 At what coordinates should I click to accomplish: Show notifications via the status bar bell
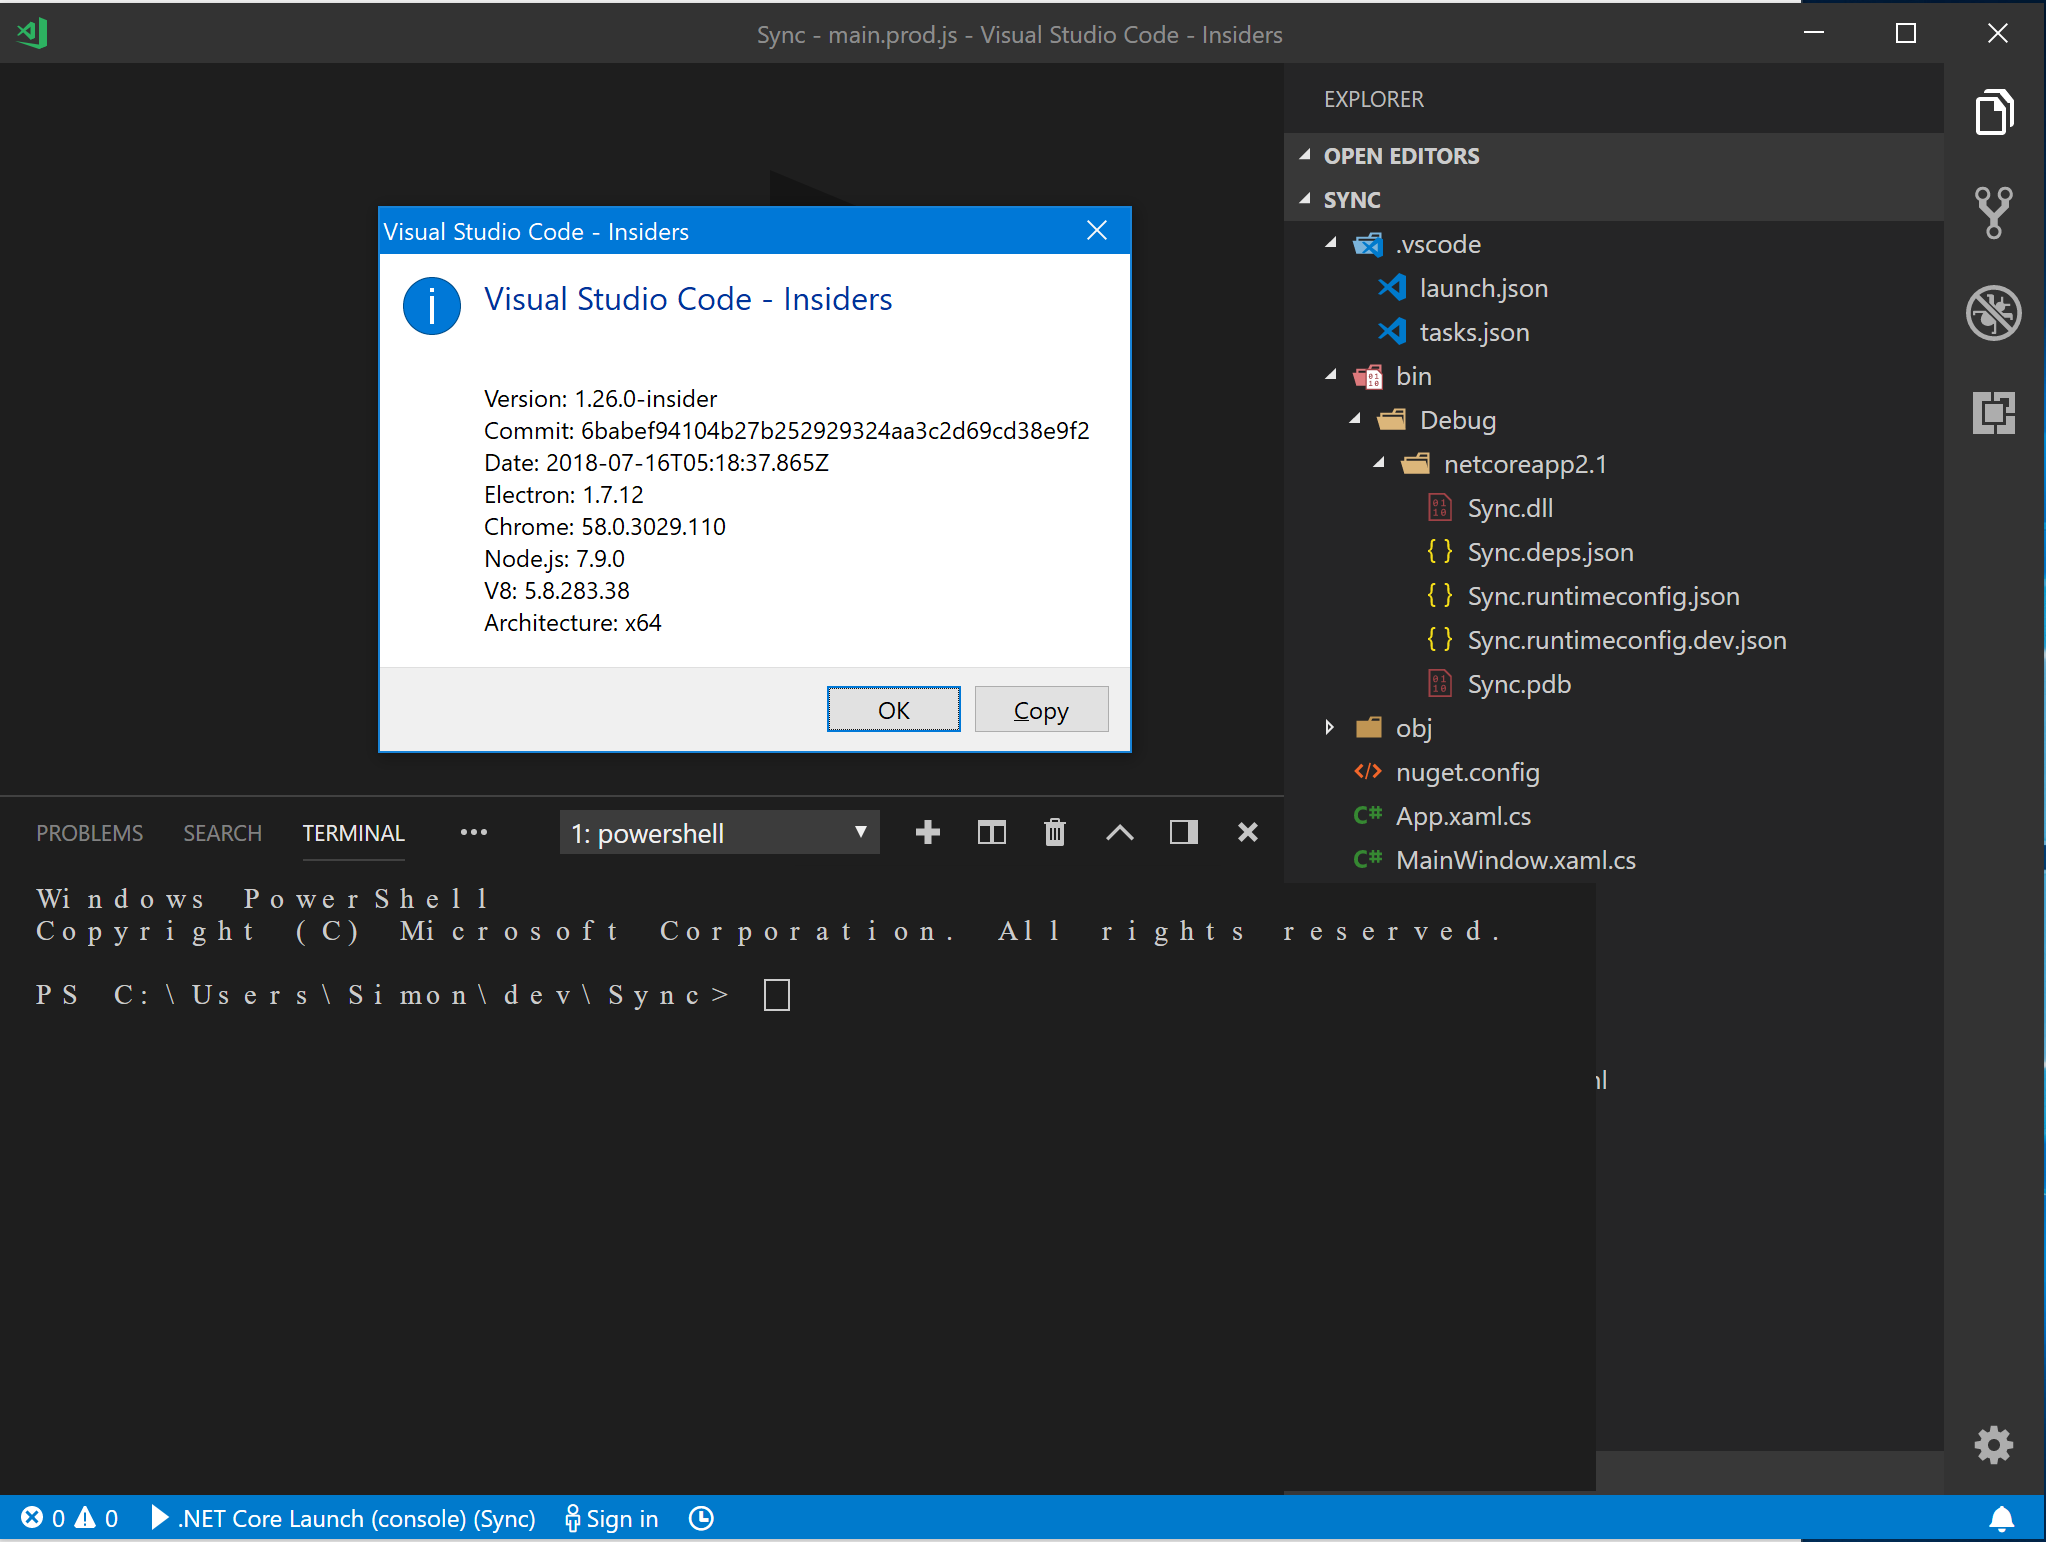click(x=2004, y=1518)
